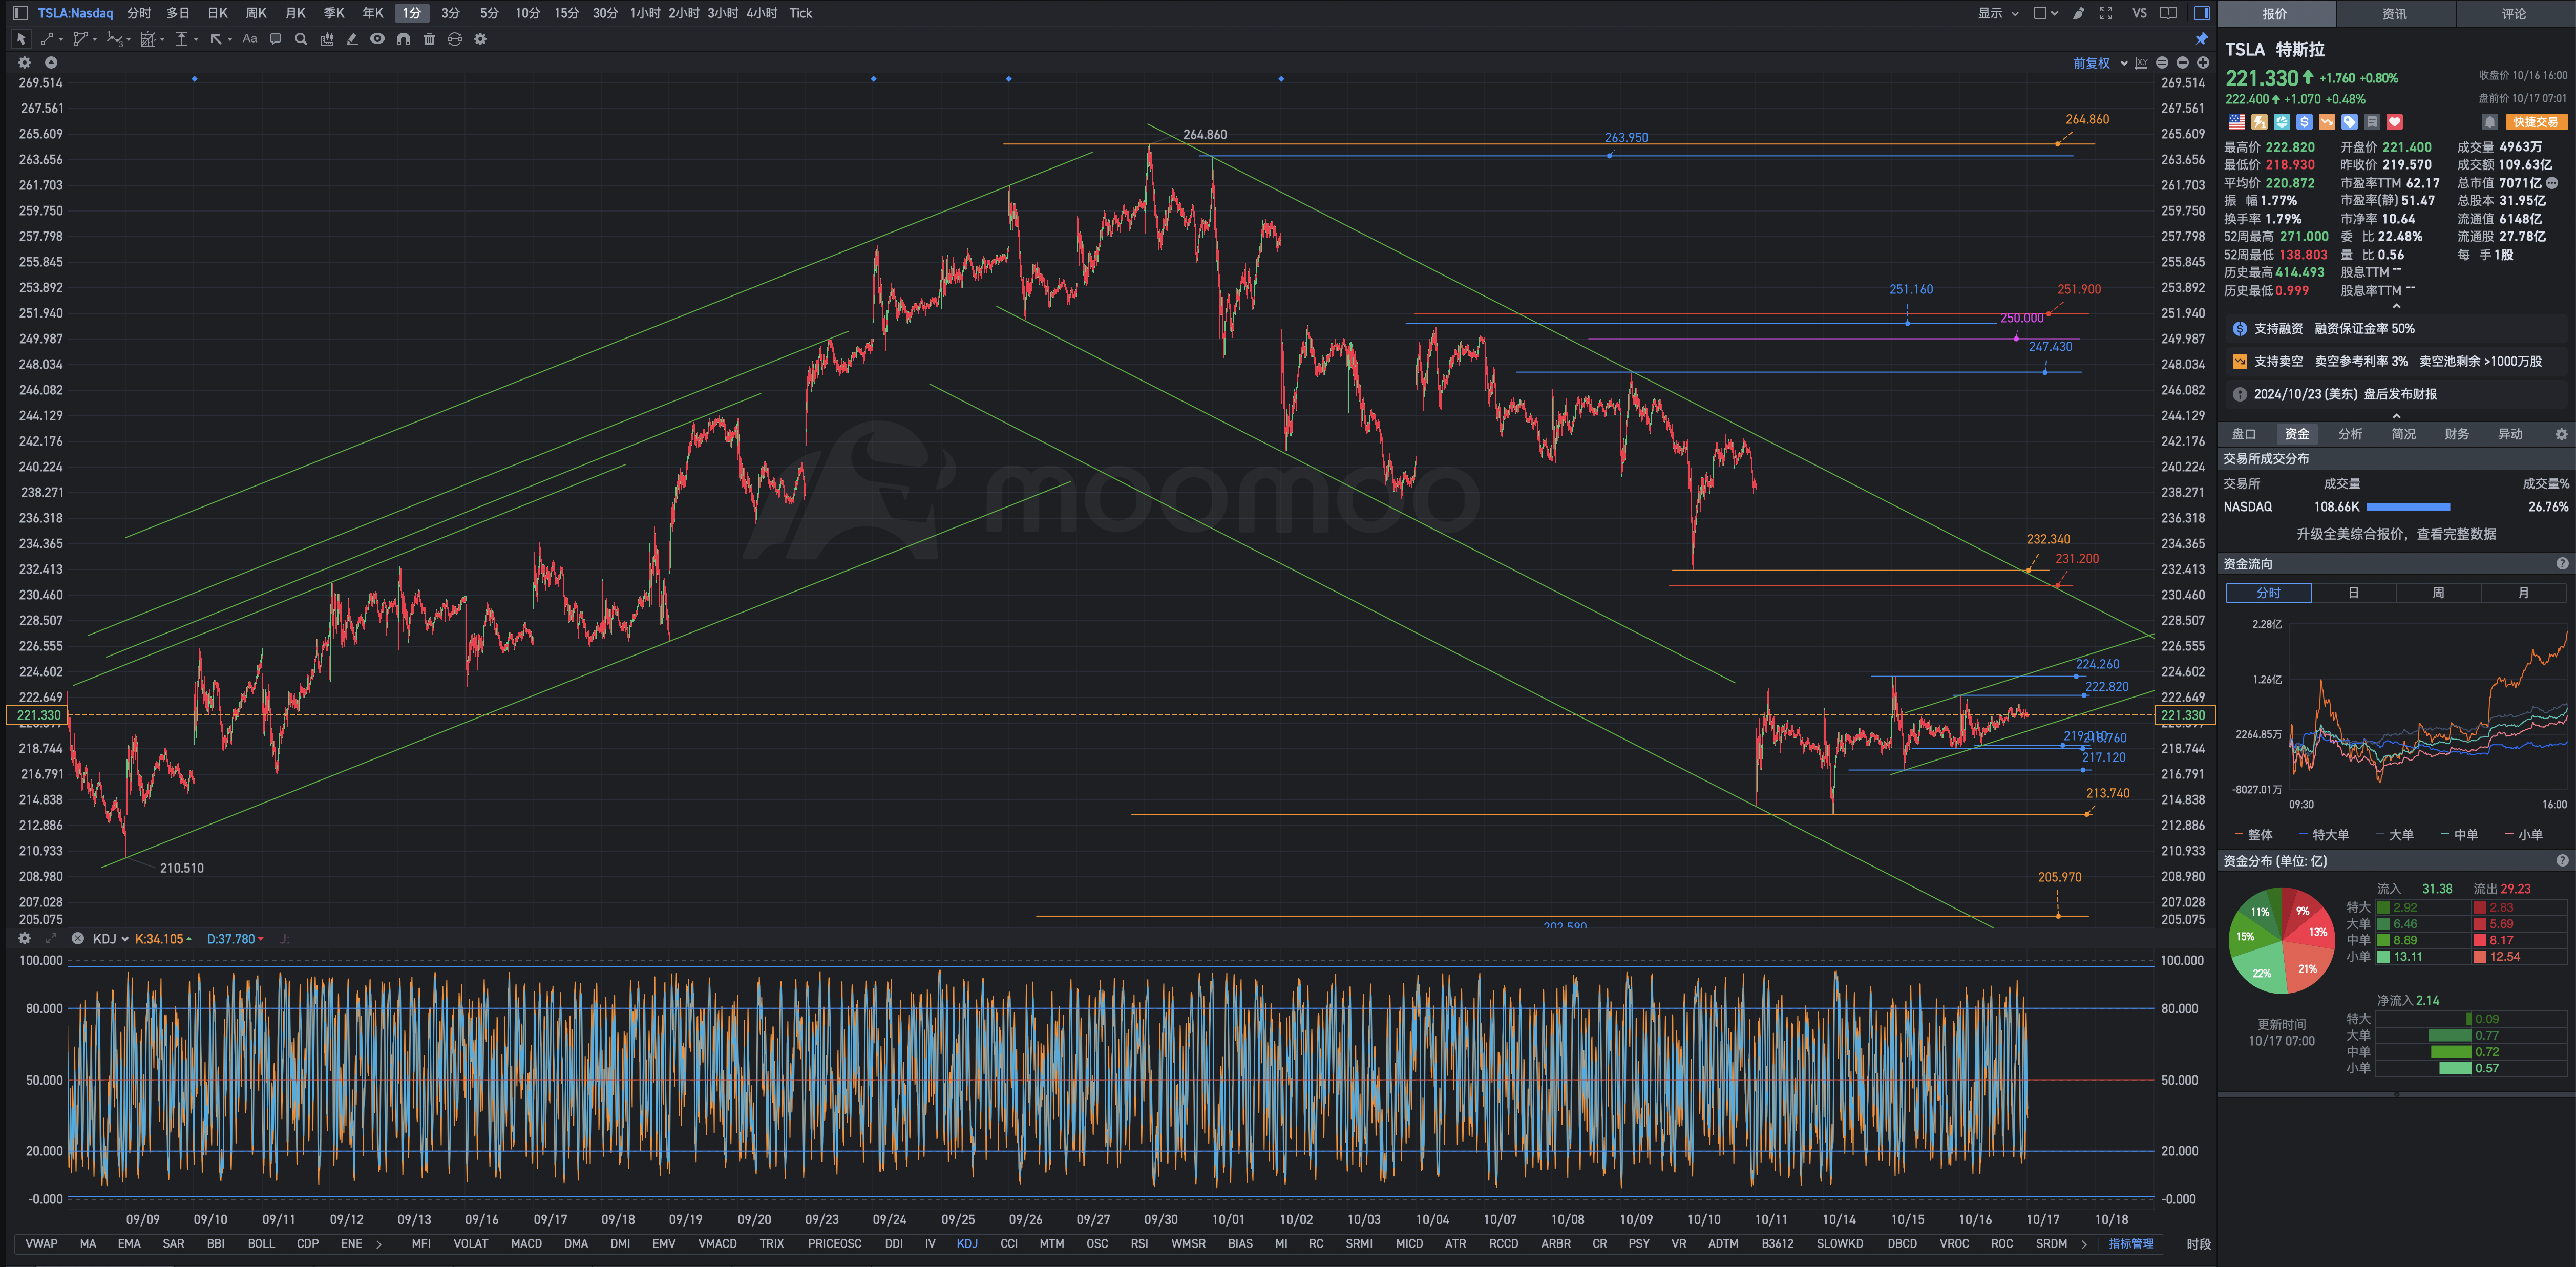The width and height of the screenshot is (2576, 1267).
Task: Open drawing tools settings gear
Action: [x=480, y=39]
